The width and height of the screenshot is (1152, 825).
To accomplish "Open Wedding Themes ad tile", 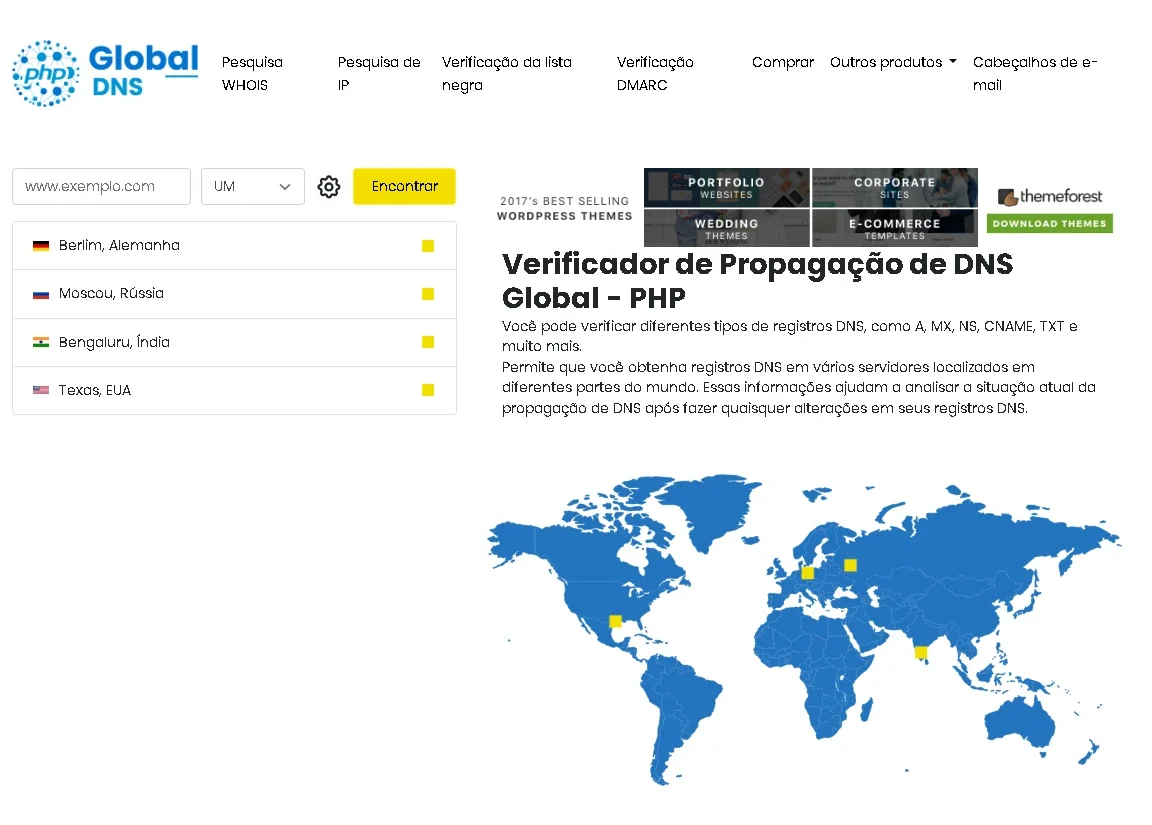I will 727,228.
